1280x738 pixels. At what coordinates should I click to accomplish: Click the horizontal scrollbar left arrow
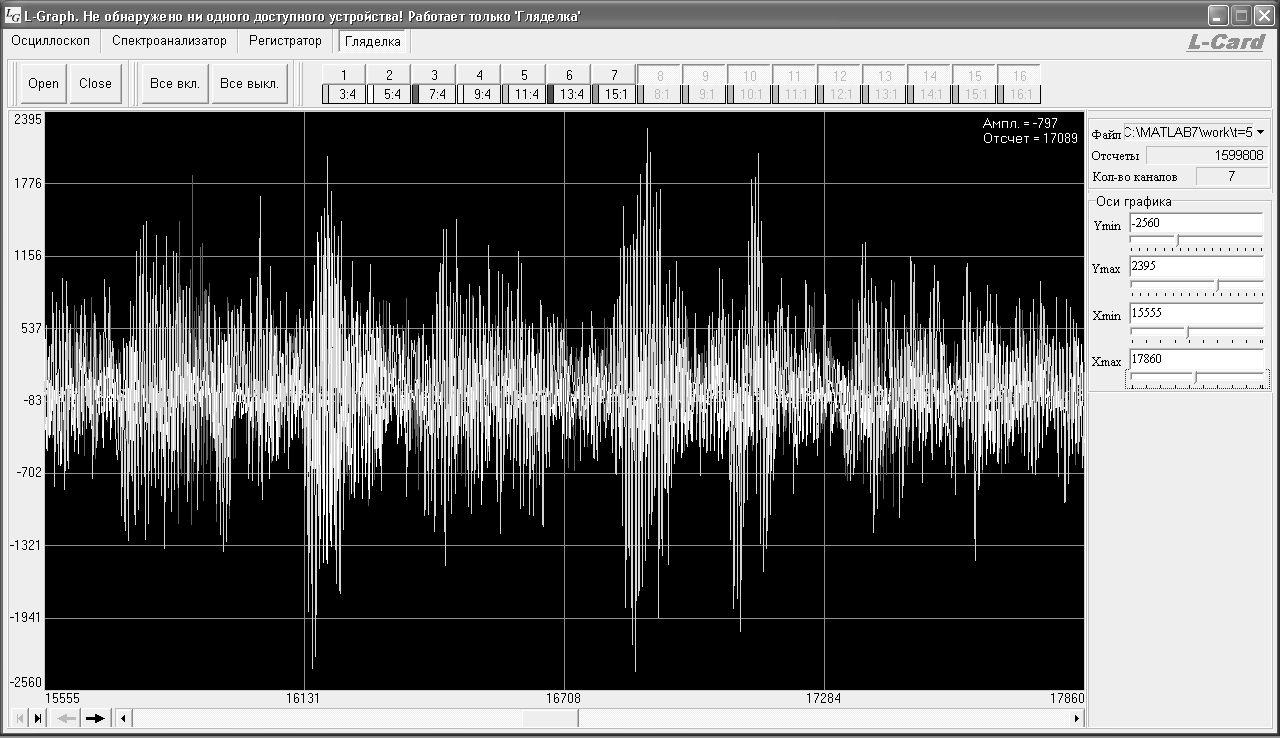tap(123, 717)
